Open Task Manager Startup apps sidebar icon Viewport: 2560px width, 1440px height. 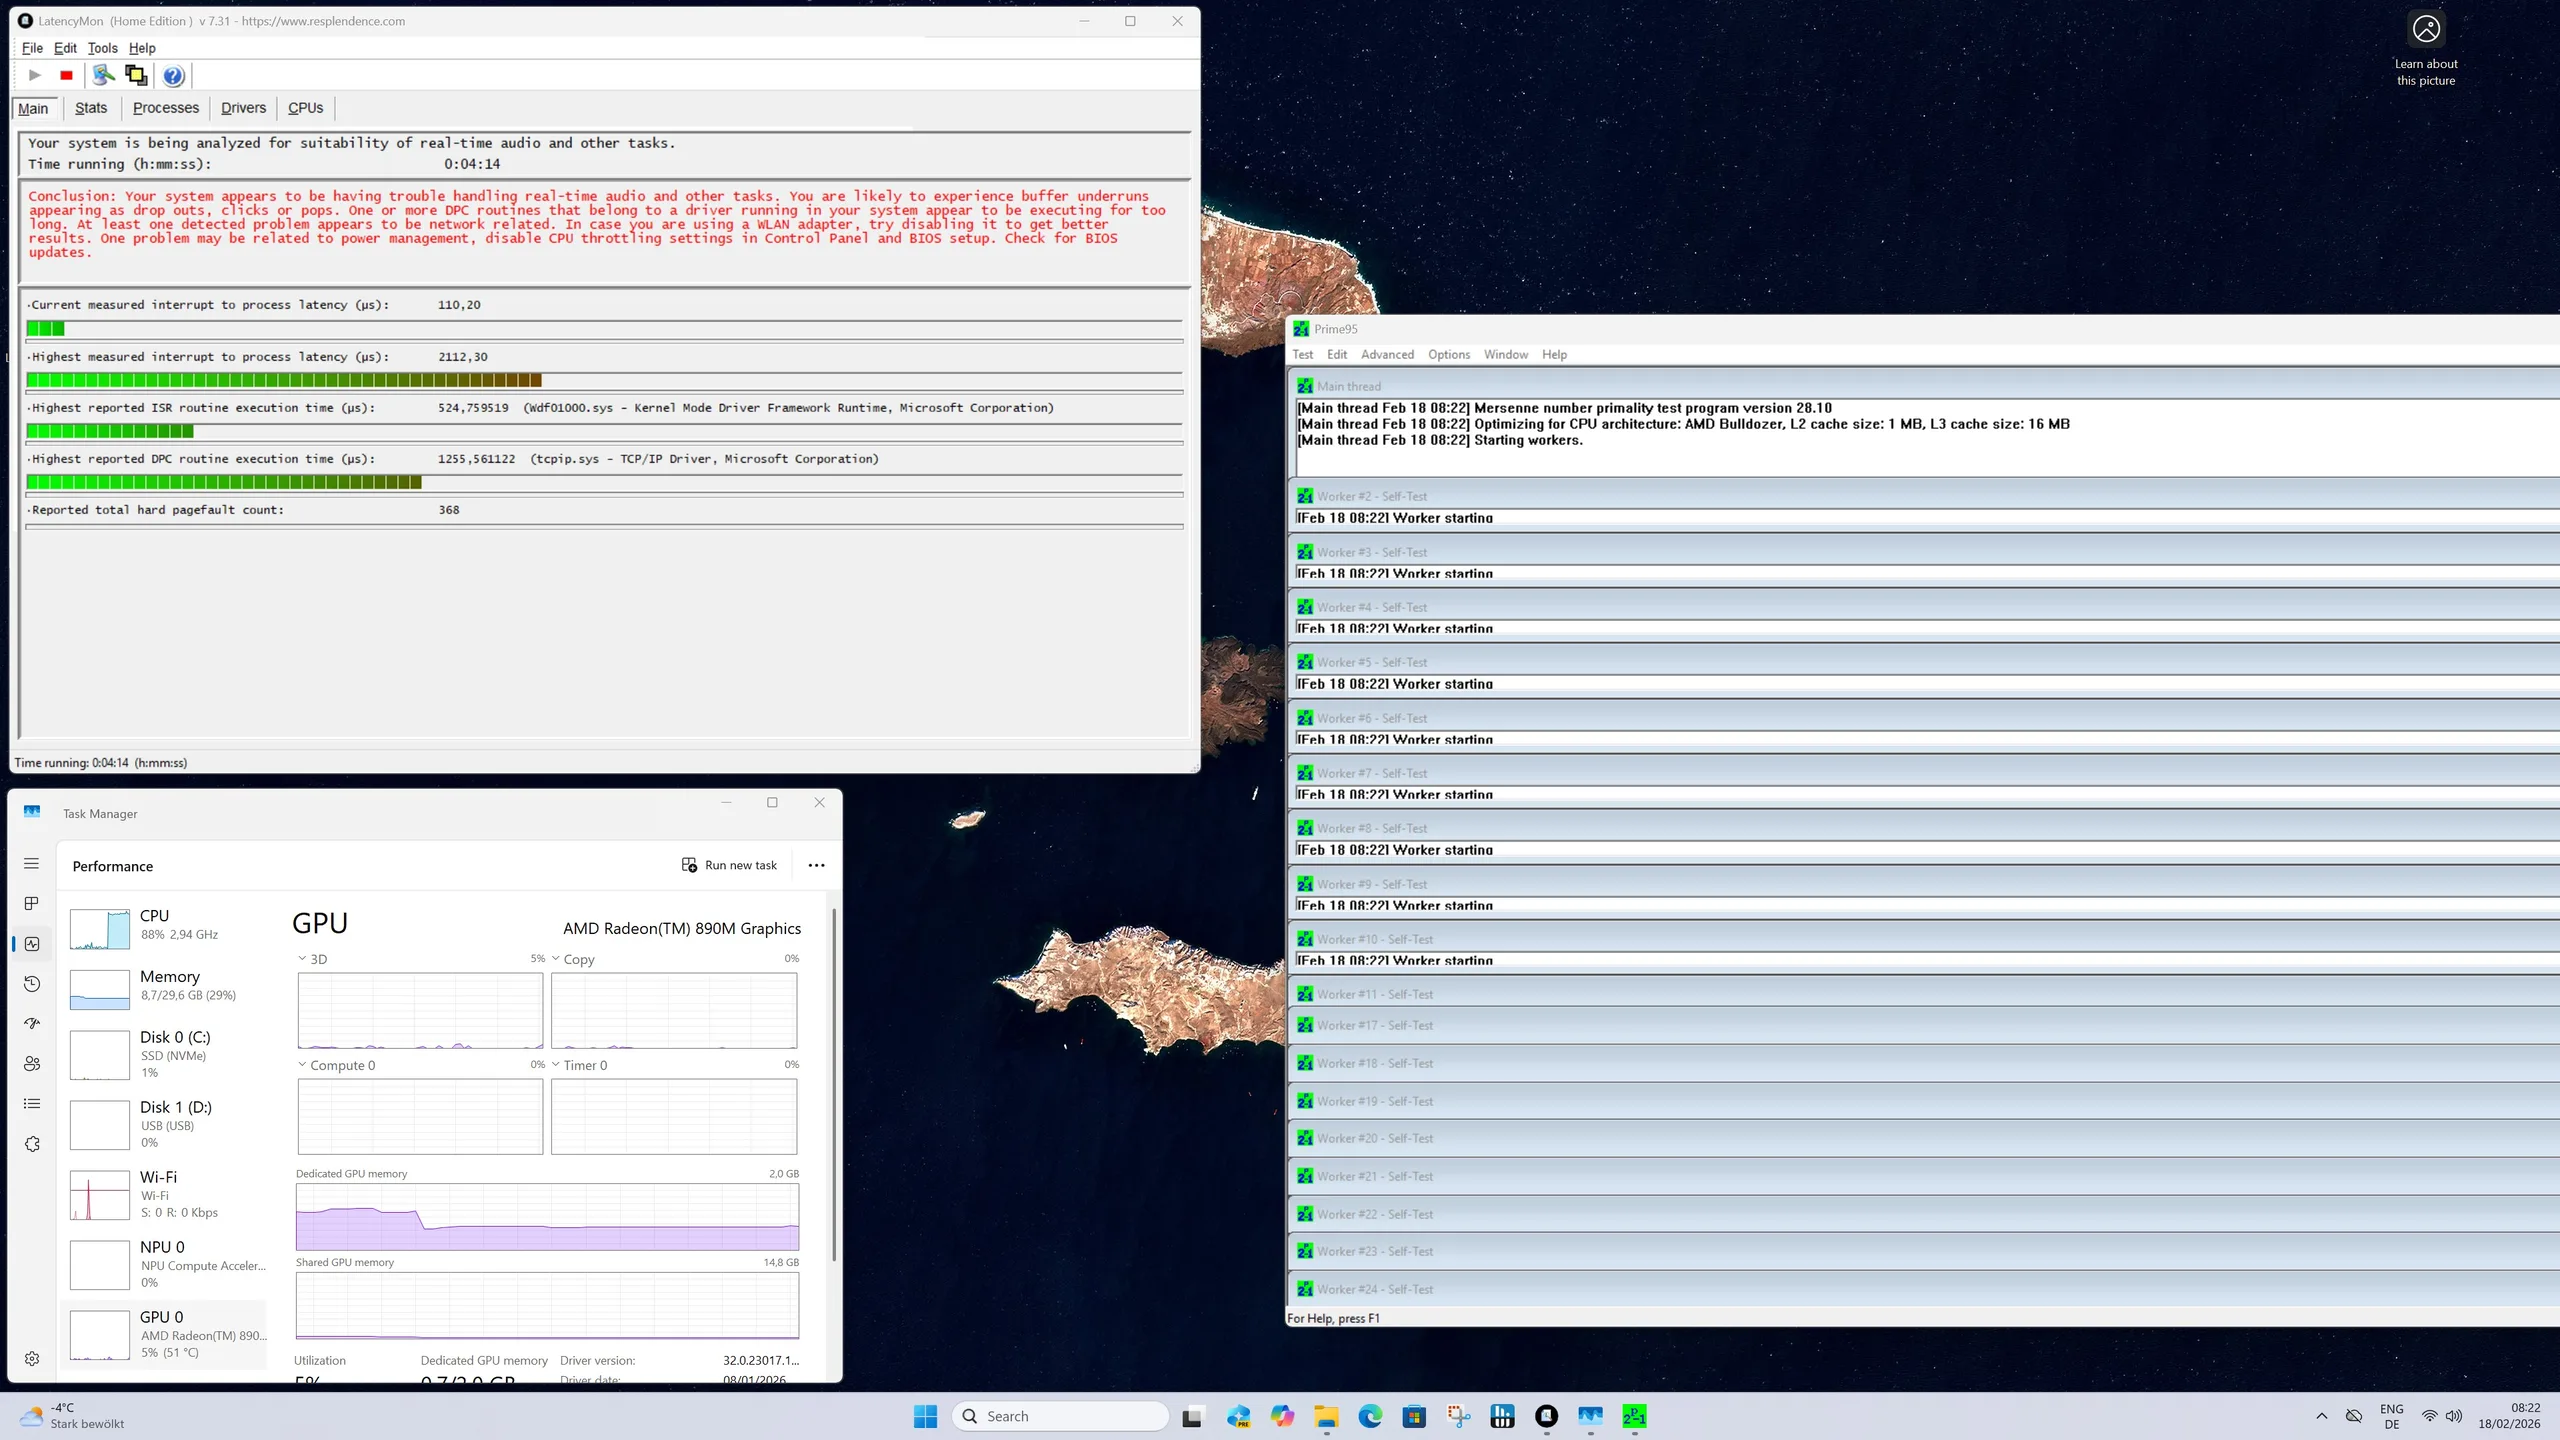point(32,1023)
